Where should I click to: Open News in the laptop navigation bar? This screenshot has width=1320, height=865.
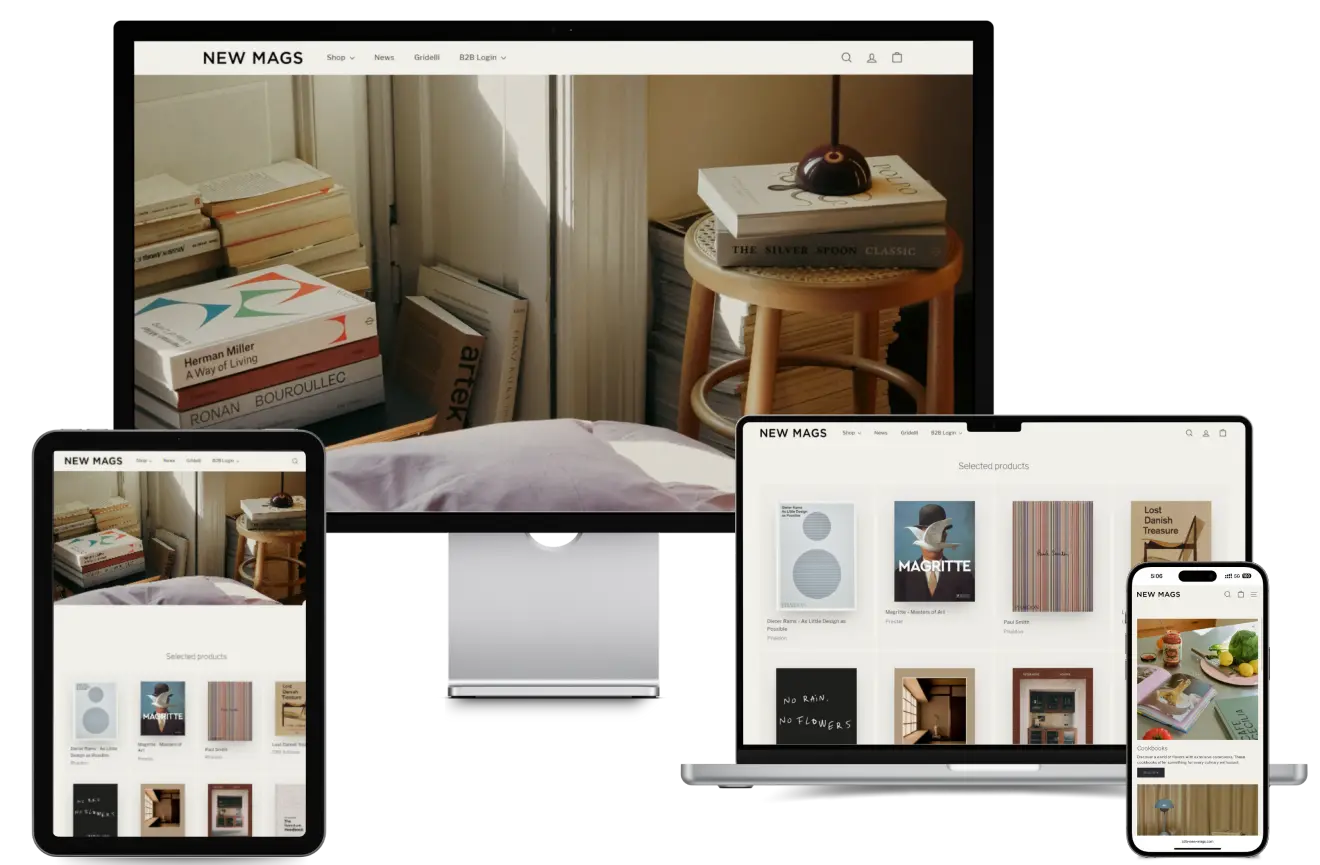(x=880, y=433)
